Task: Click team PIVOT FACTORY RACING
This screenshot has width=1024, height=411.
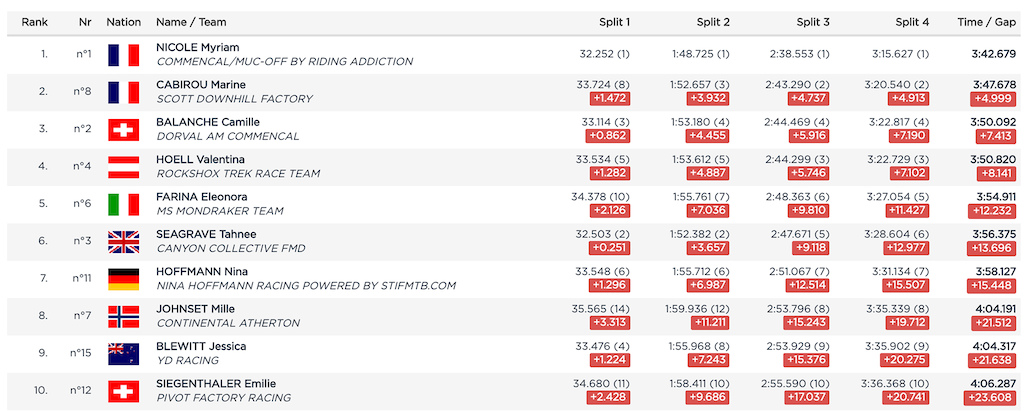Action: point(223,397)
